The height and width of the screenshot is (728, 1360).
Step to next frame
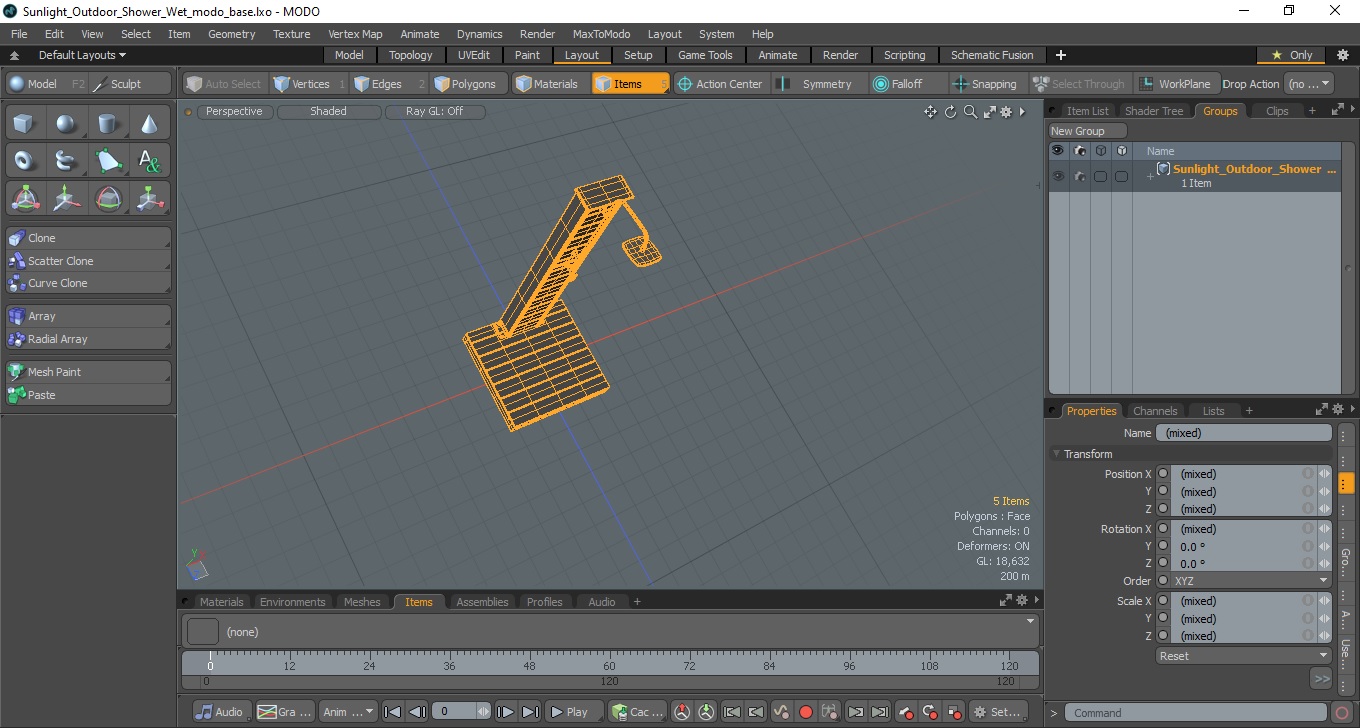click(506, 712)
